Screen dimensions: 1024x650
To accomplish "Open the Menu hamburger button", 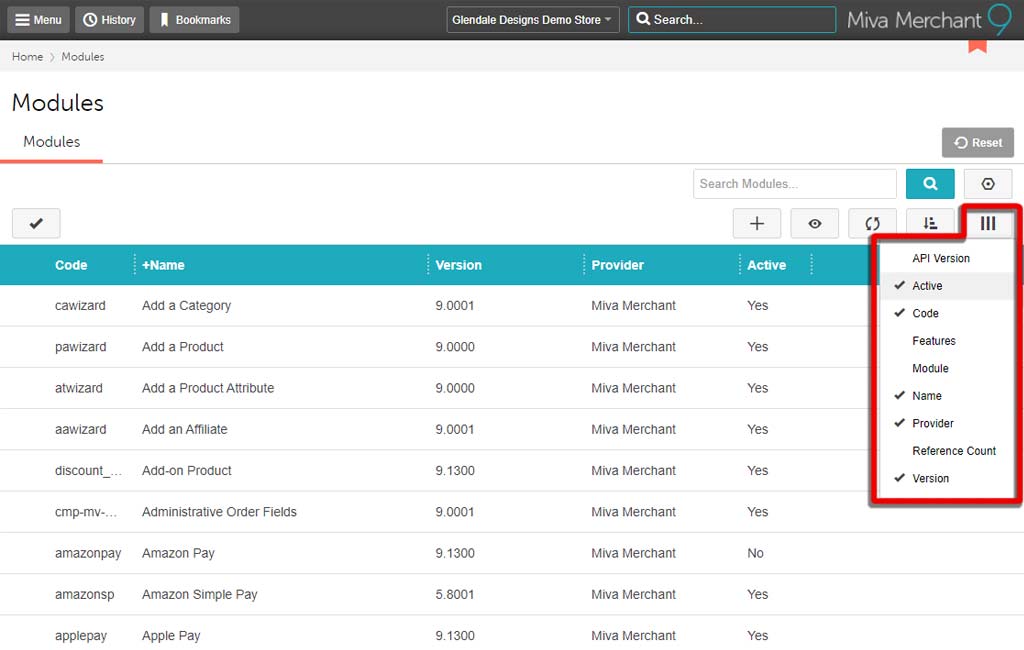I will [39, 20].
